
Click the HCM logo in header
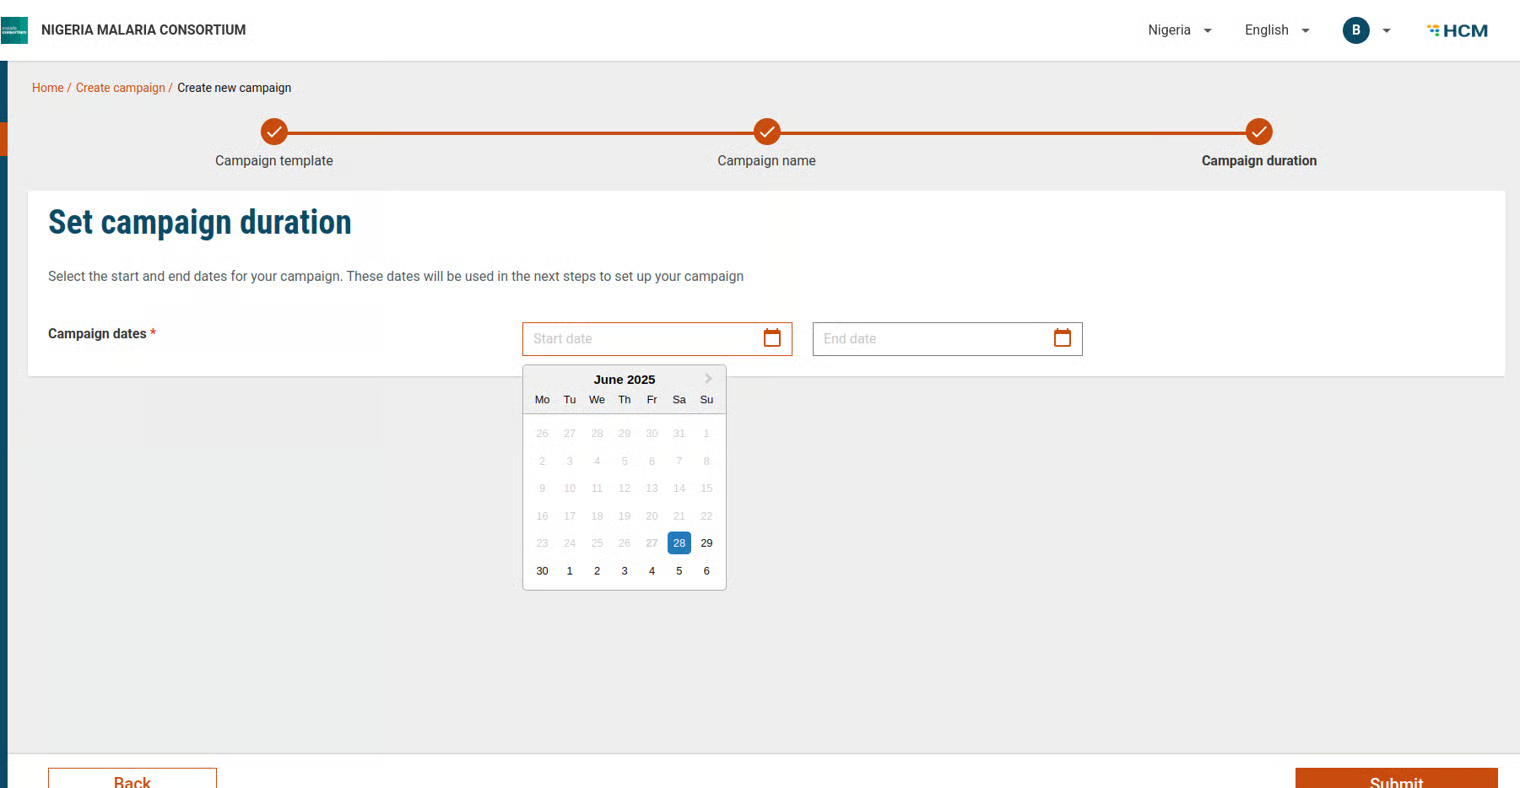coord(1457,30)
